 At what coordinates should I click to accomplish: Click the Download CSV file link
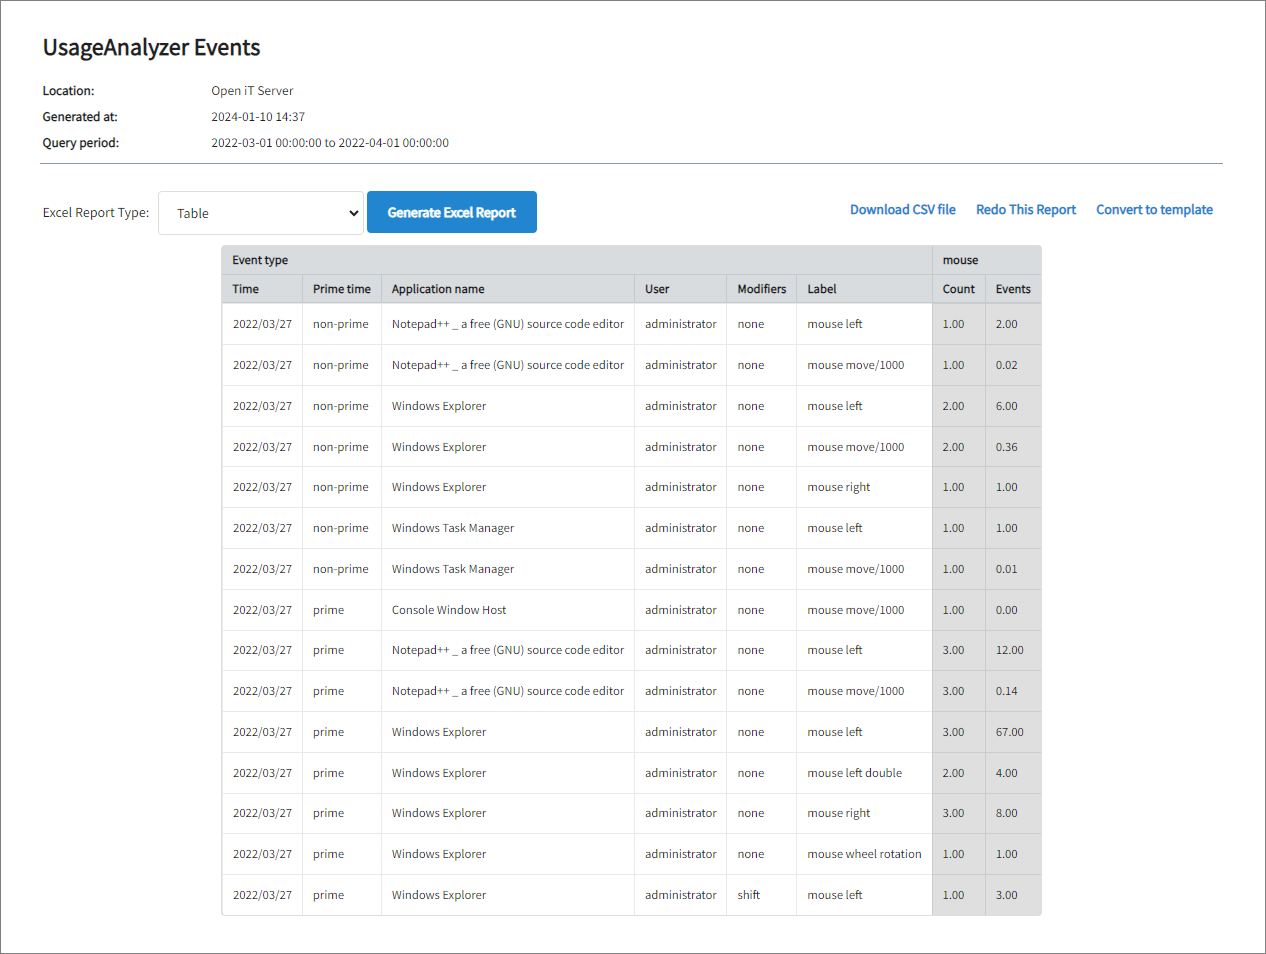(902, 209)
